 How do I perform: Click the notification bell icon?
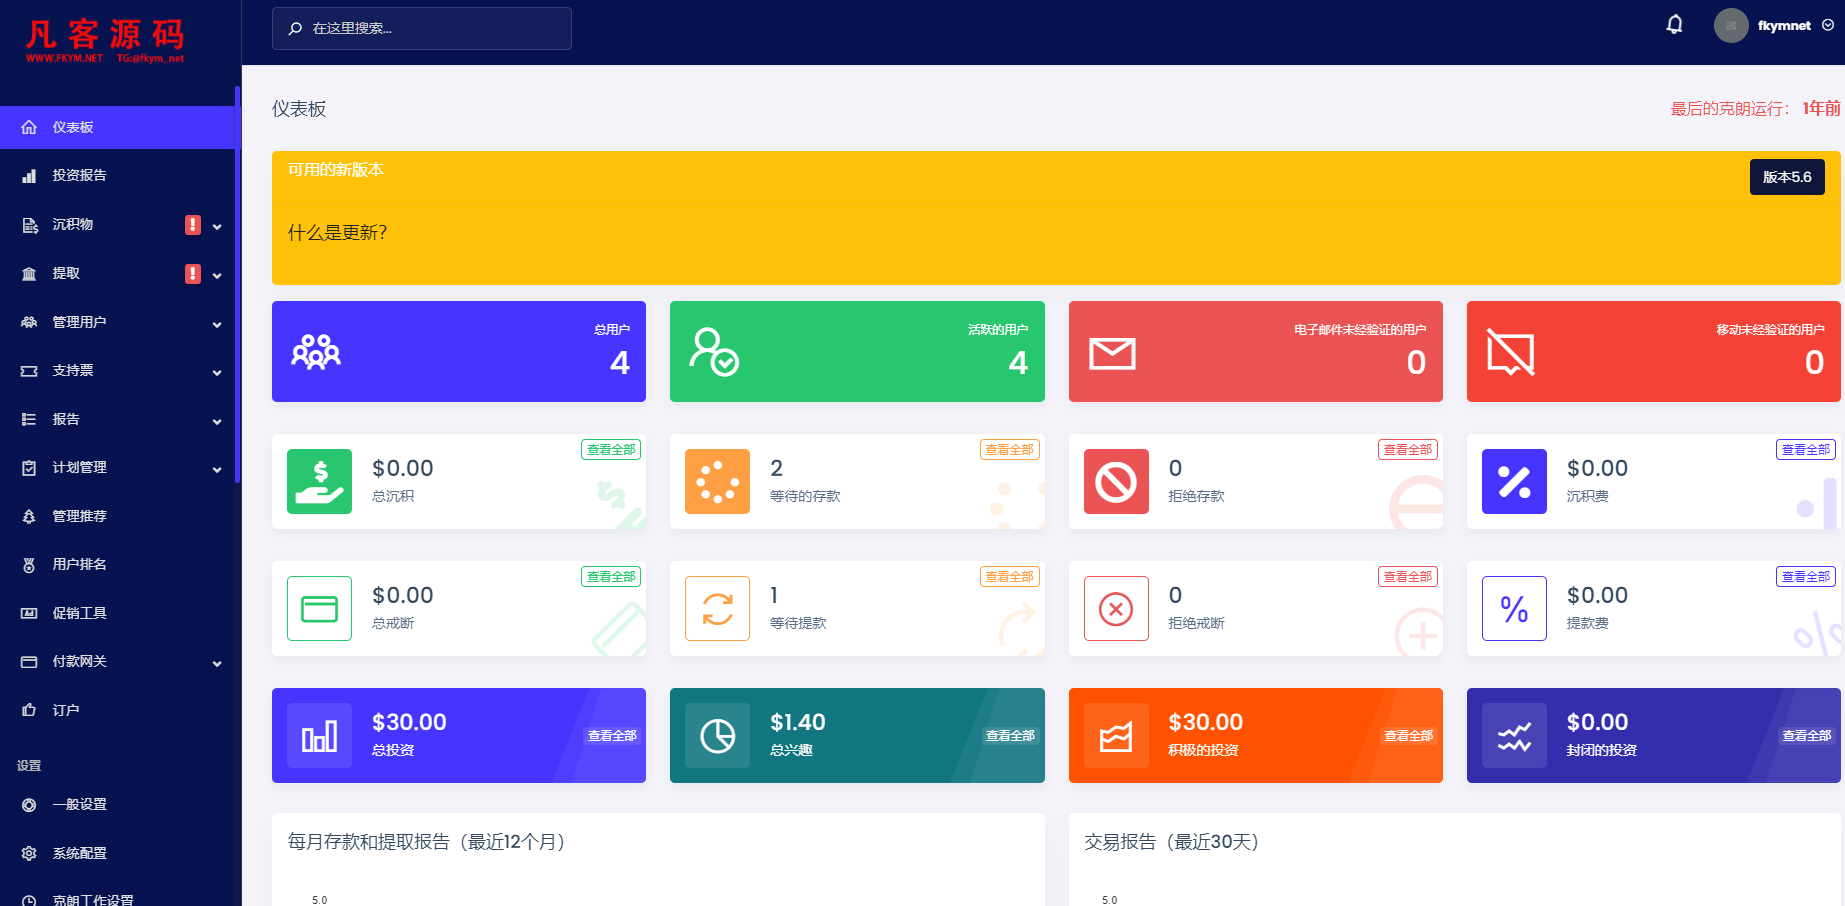point(1674,25)
